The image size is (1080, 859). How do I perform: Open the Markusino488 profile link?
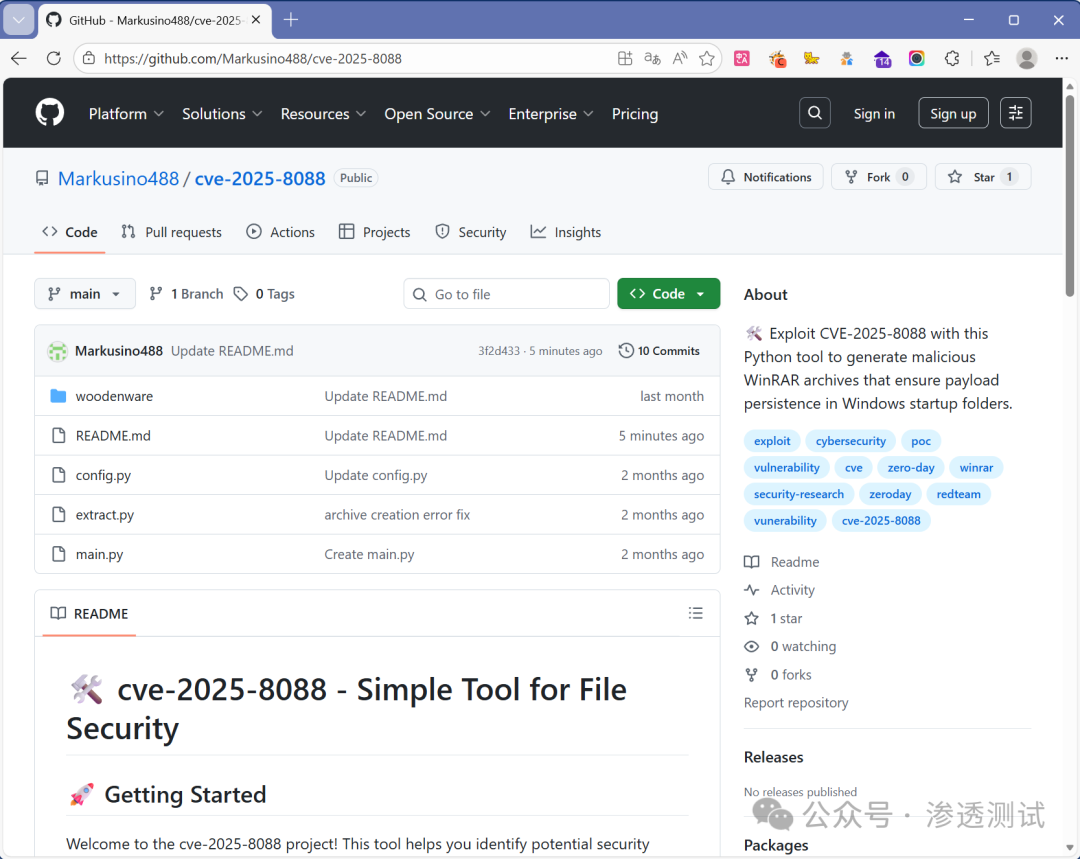pos(118,178)
